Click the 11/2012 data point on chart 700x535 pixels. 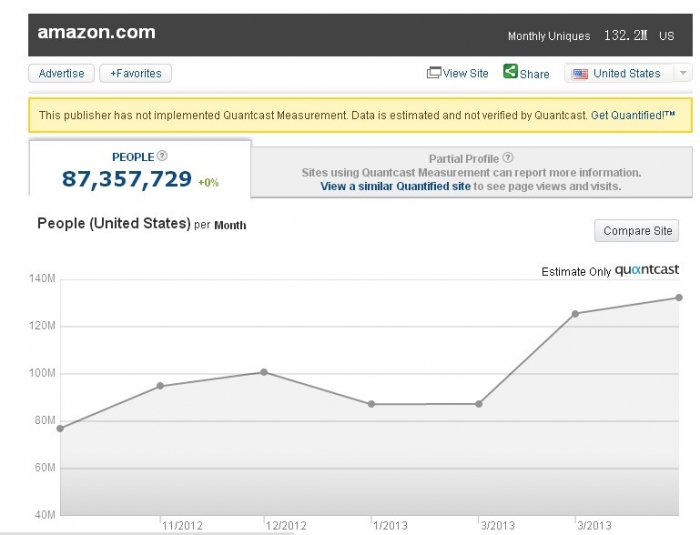[160, 386]
